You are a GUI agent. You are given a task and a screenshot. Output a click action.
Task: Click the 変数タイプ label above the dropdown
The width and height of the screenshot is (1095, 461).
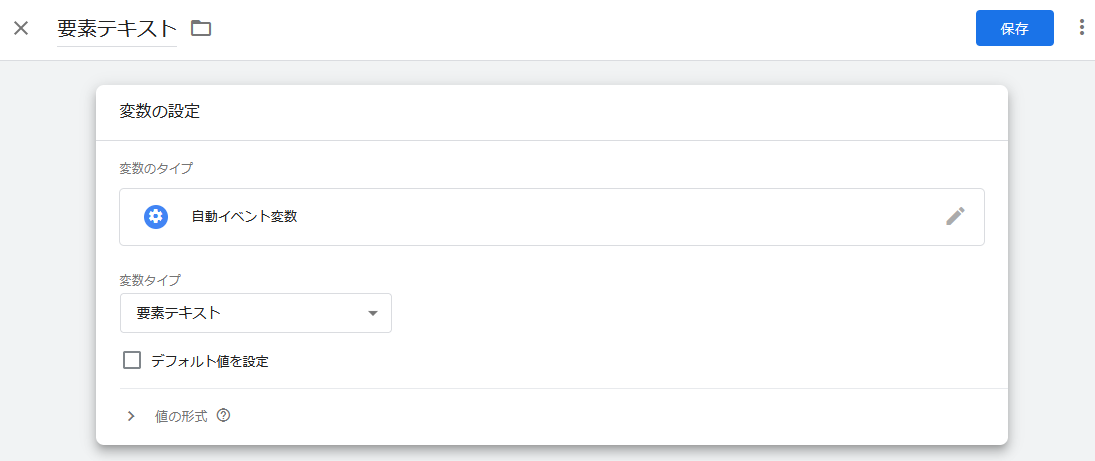click(x=150, y=280)
